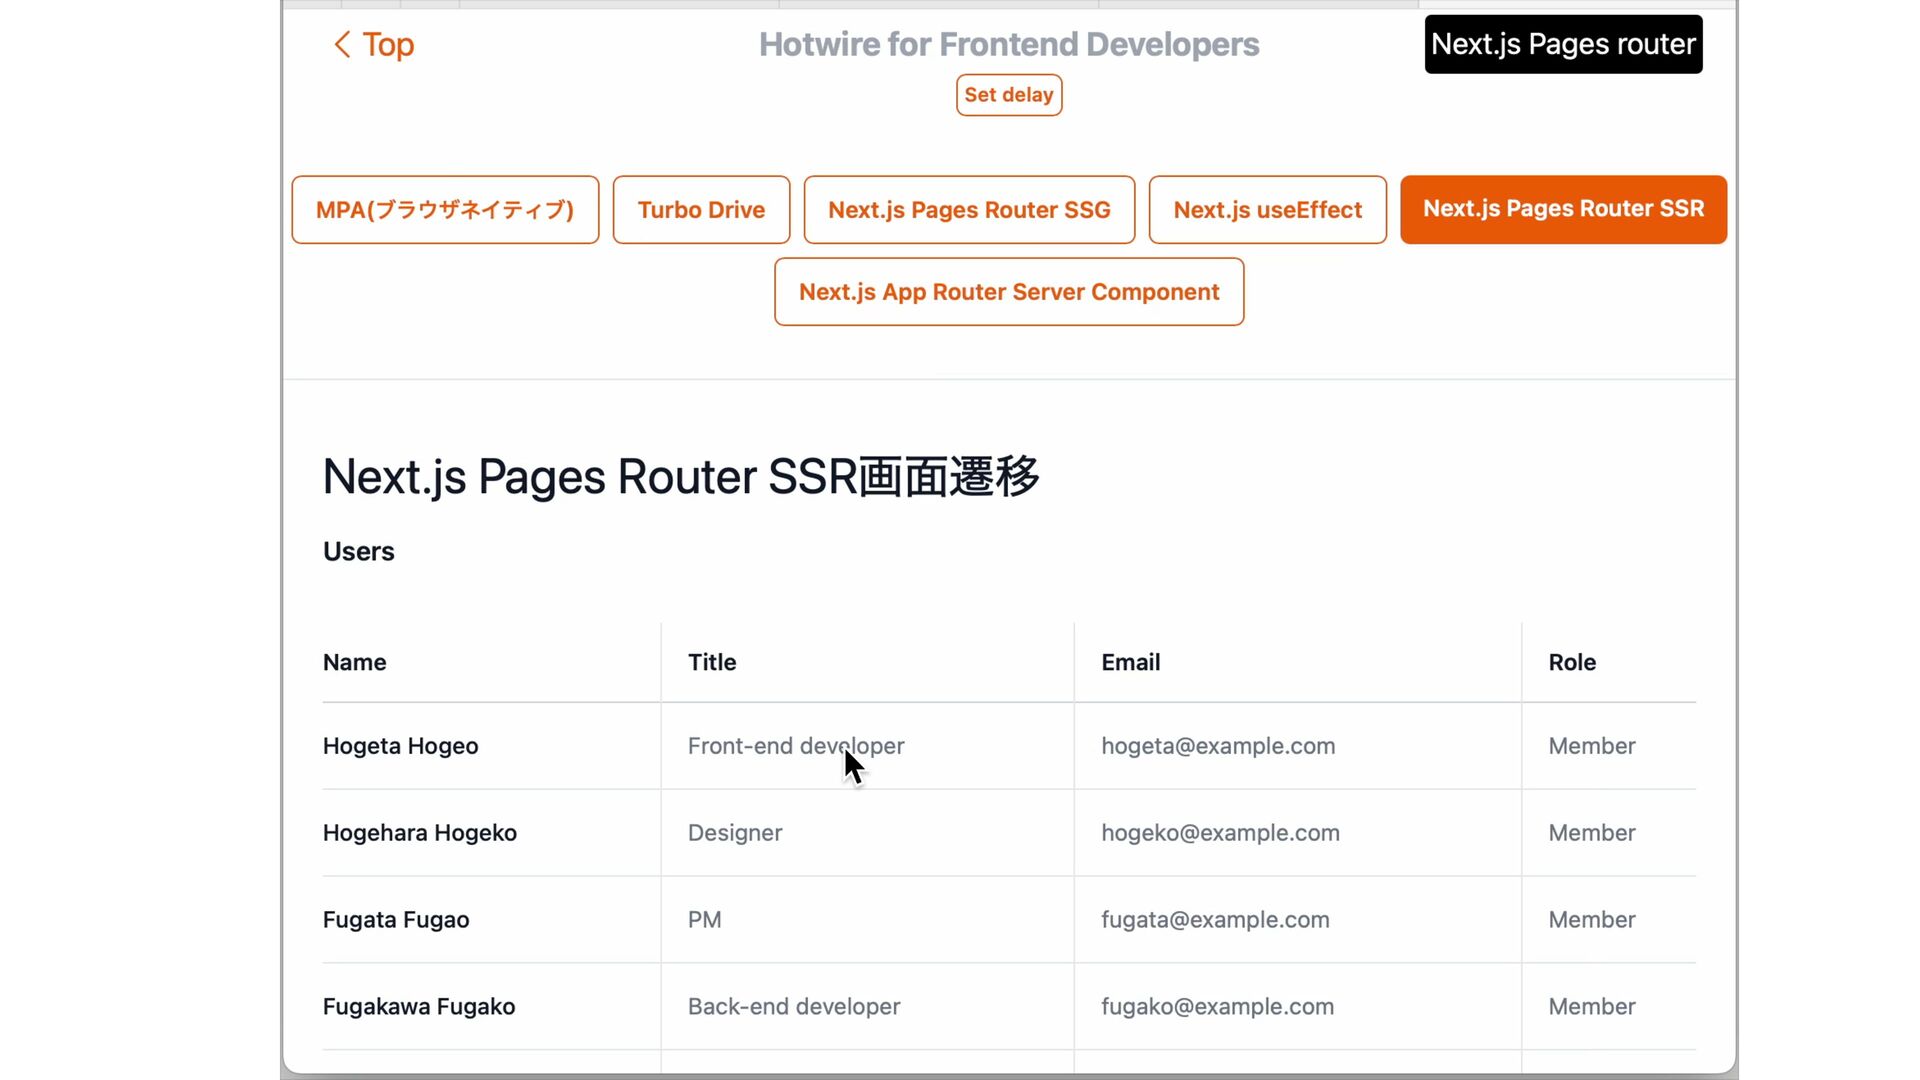This screenshot has width=1920, height=1080.
Task: Click the Name column header
Action: [x=354, y=662]
